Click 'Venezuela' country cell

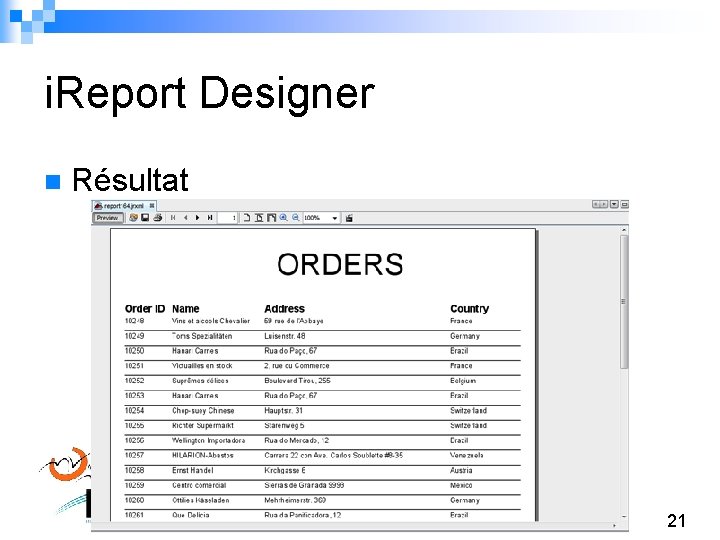(467, 456)
